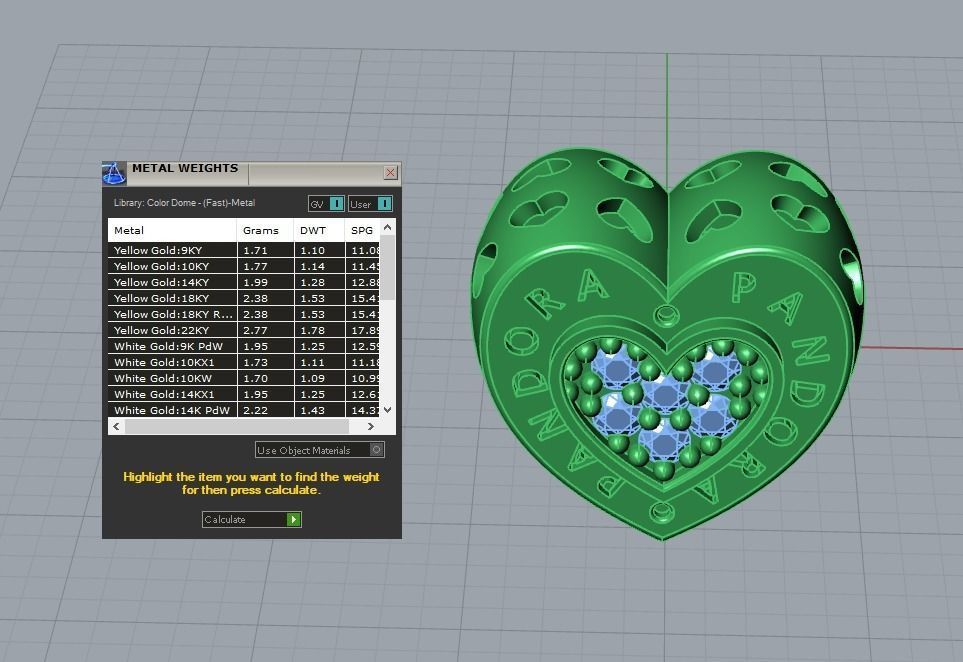
Task: Select the Yellow Gold:22KY row
Action: (x=244, y=330)
